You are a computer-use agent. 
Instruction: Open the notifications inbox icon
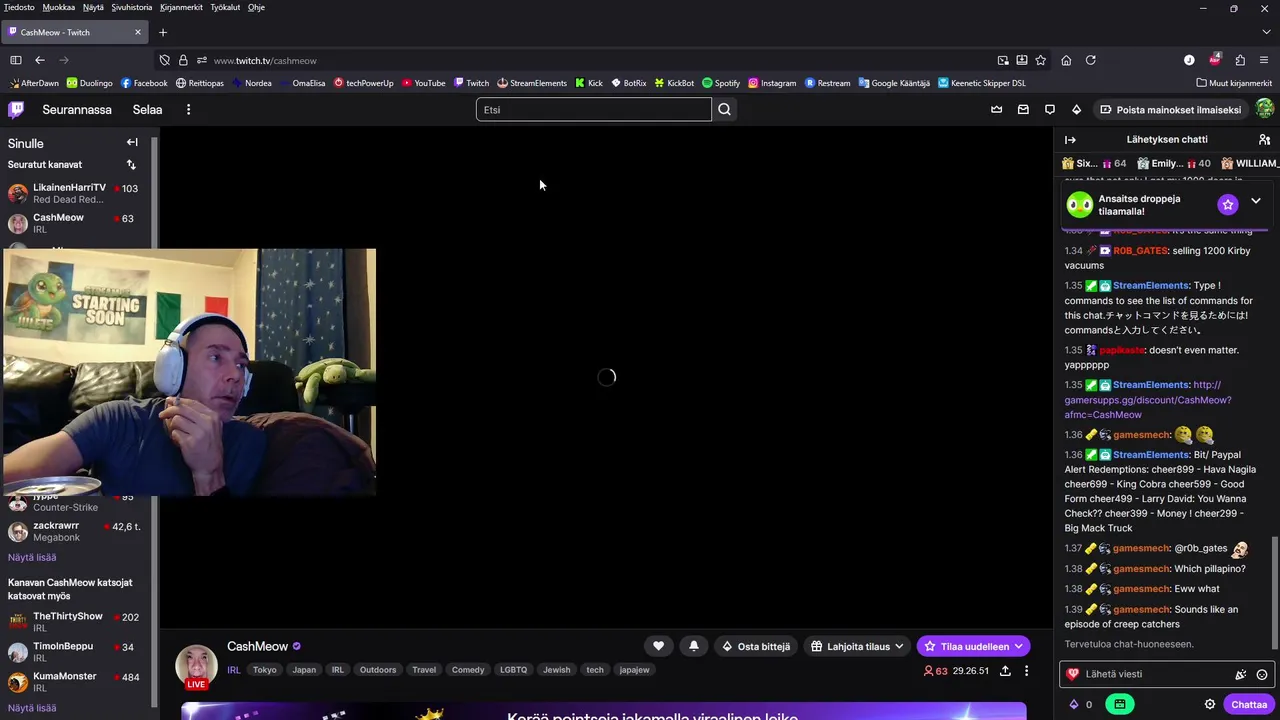click(1023, 110)
